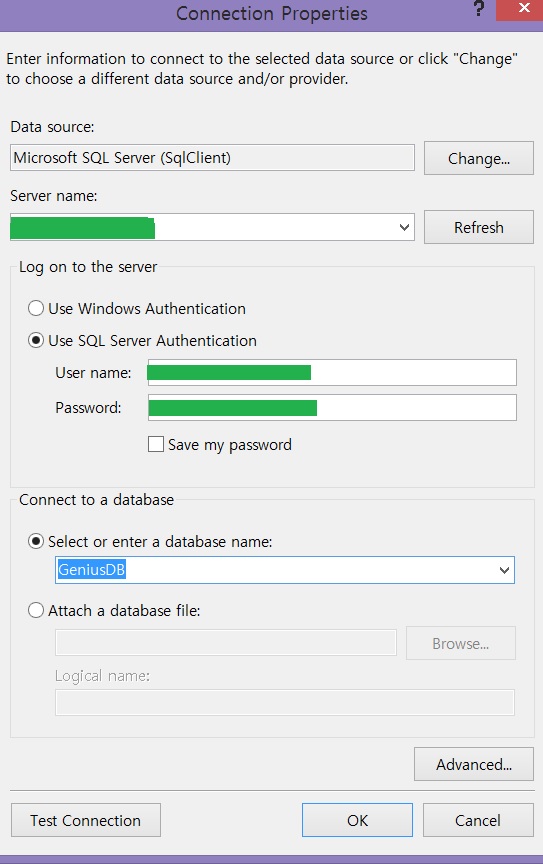Choose Select or enter a database name
Viewport: 543px width, 864px height.
(x=36, y=542)
